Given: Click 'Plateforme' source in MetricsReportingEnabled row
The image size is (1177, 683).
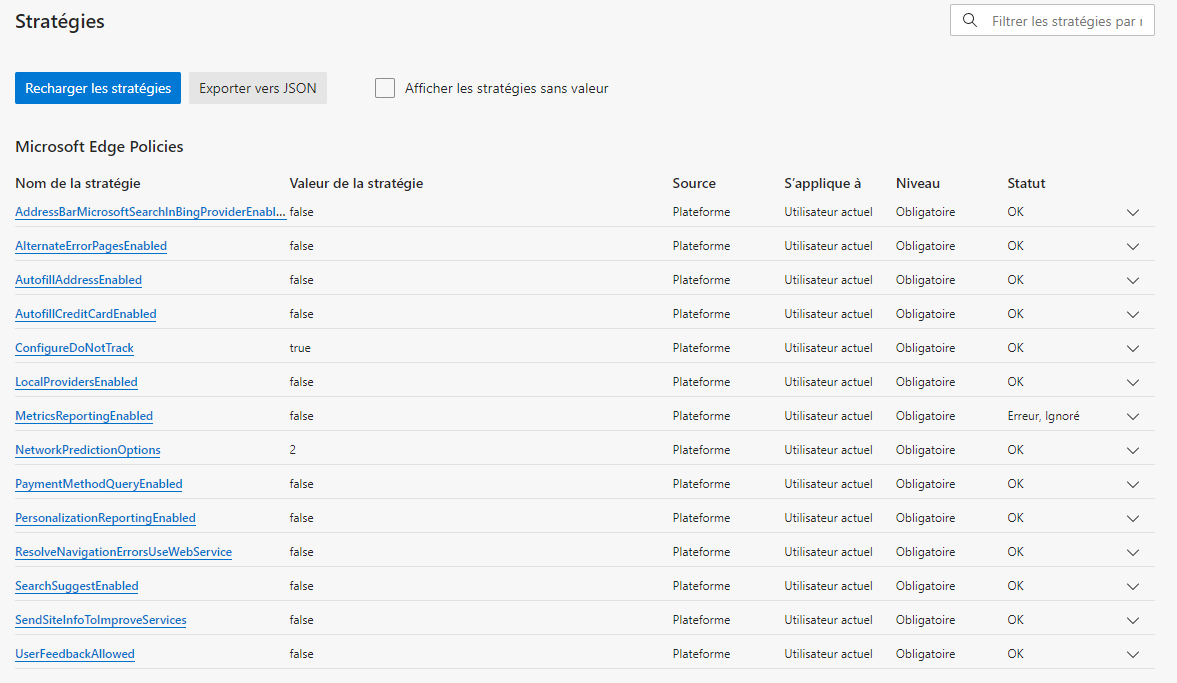Looking at the screenshot, I should click(701, 416).
